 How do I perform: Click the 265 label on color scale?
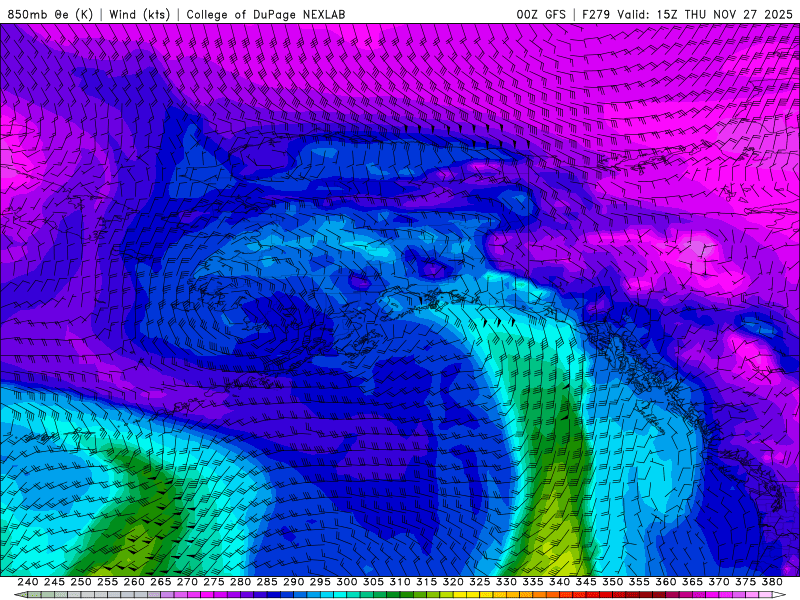click(160, 582)
